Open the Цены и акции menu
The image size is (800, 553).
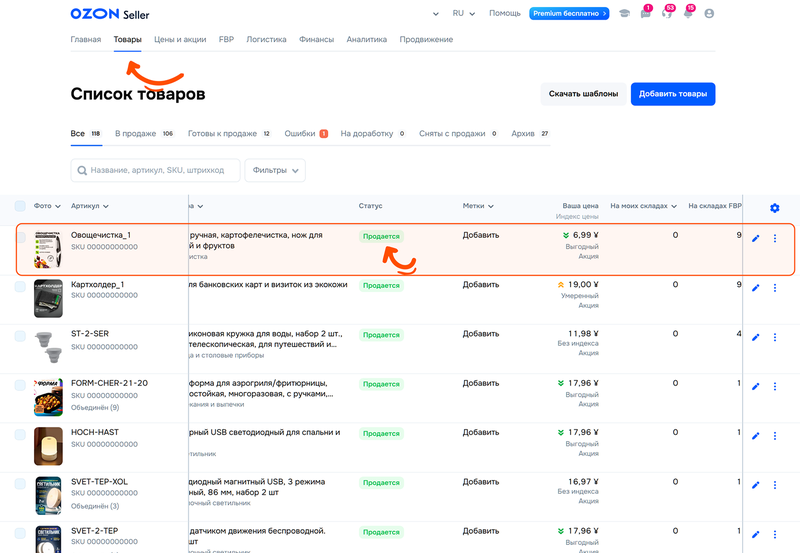click(180, 39)
